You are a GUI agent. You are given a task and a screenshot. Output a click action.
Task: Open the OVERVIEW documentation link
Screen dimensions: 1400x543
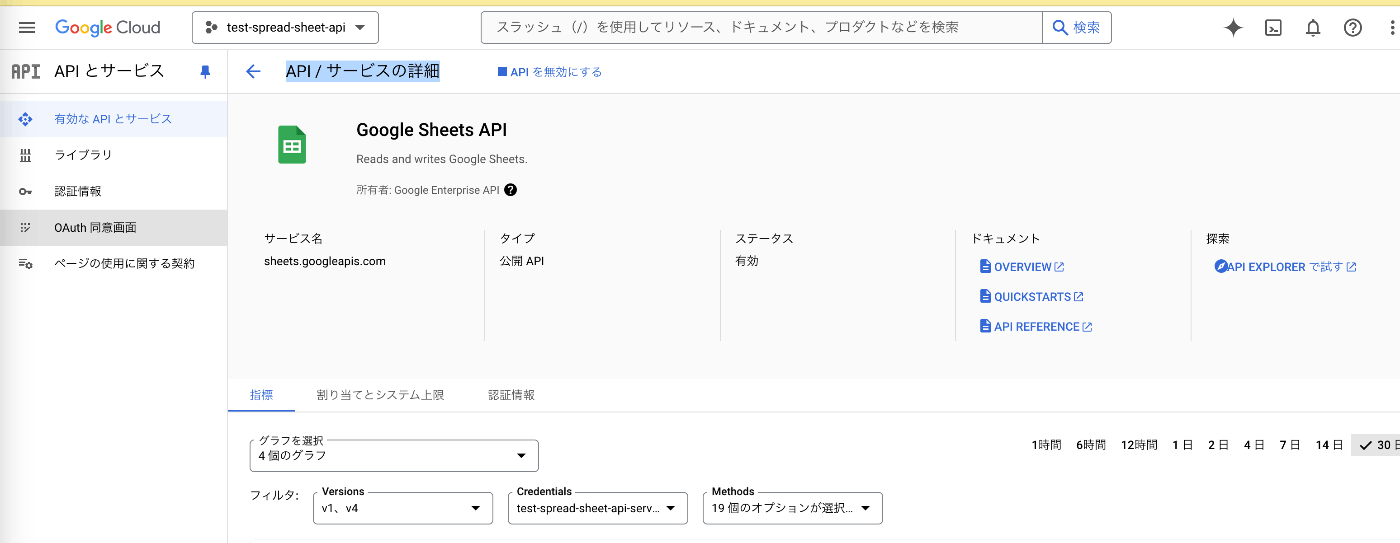pyautogui.click(x=1022, y=267)
